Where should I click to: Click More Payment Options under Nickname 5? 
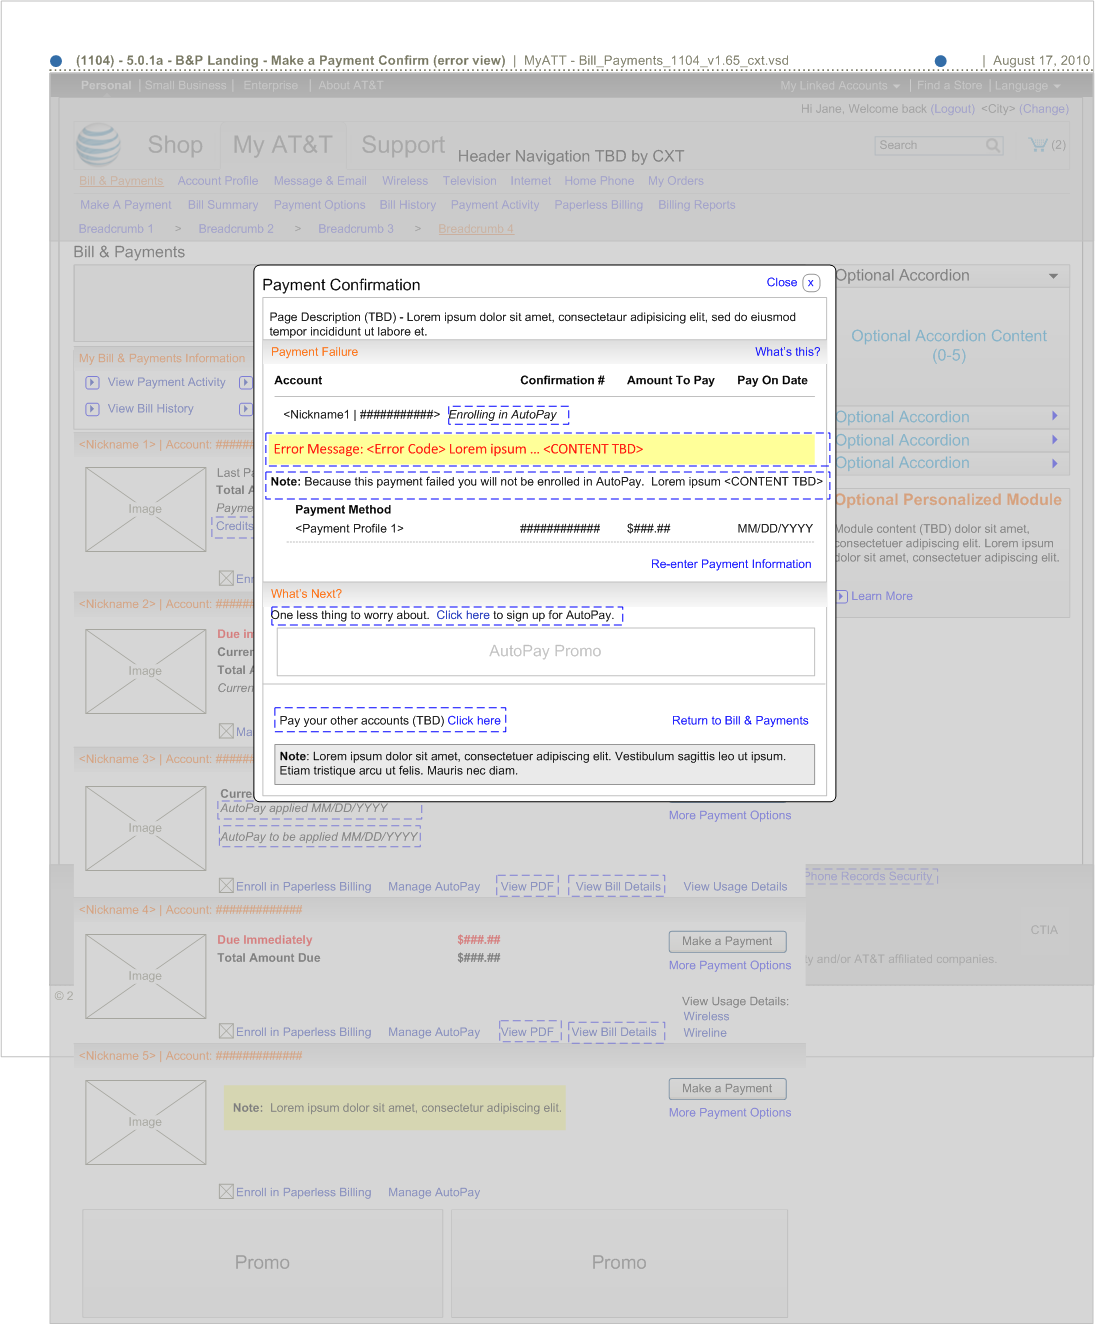click(730, 1113)
